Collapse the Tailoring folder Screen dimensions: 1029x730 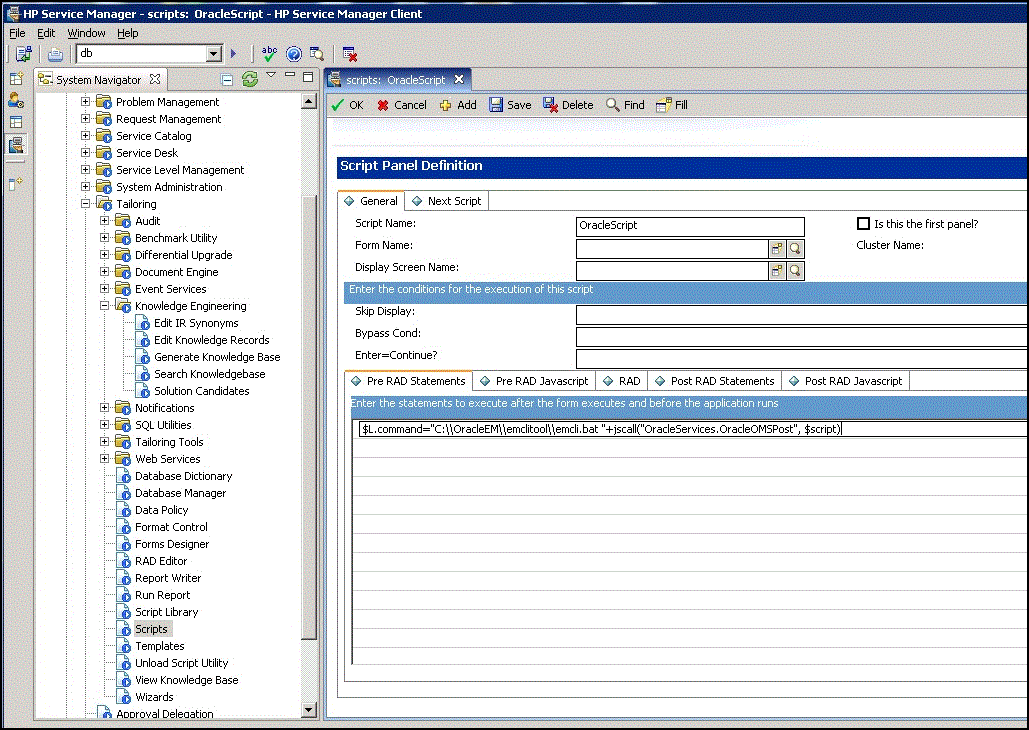pyautogui.click(x=85, y=204)
